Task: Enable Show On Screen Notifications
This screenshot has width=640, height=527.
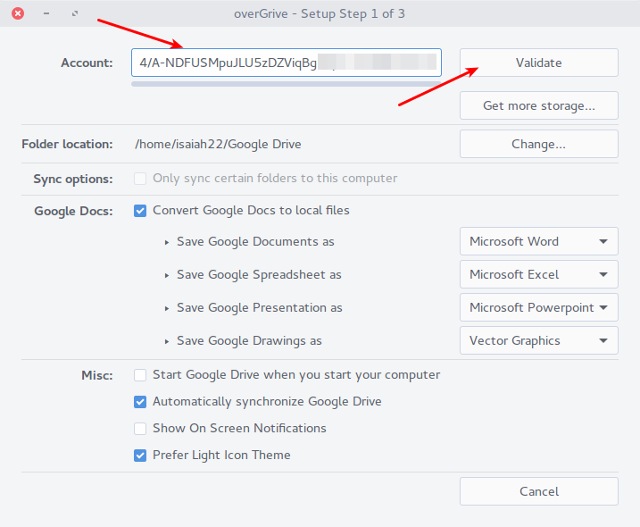Action: pos(140,428)
